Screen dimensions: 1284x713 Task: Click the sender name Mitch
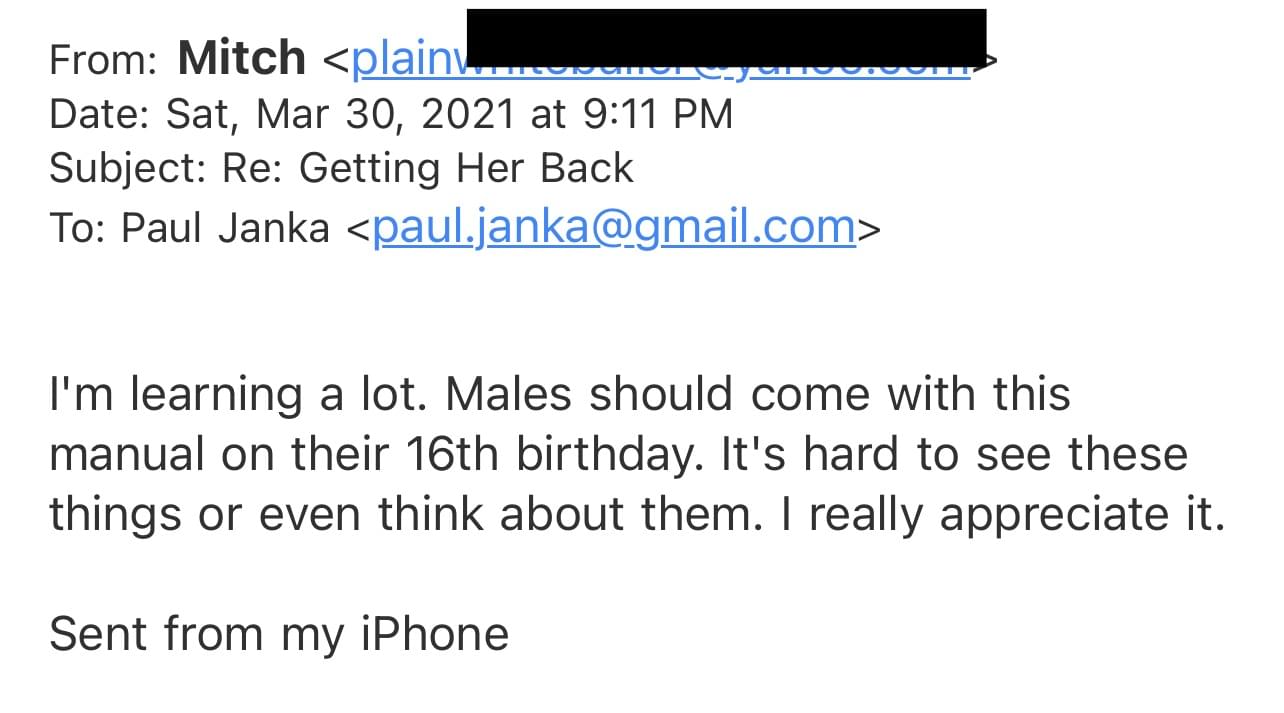[241, 58]
